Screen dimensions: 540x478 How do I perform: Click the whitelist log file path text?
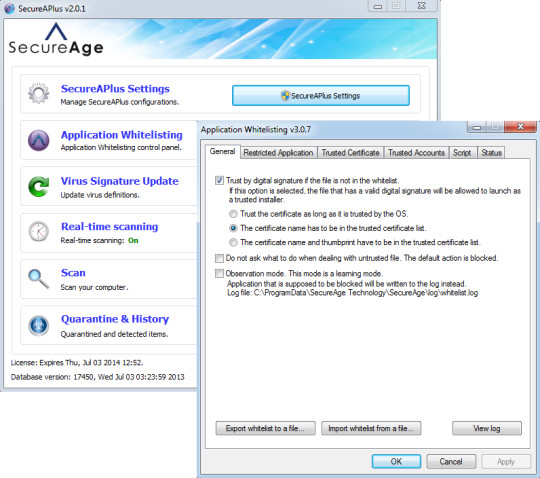coord(352,293)
